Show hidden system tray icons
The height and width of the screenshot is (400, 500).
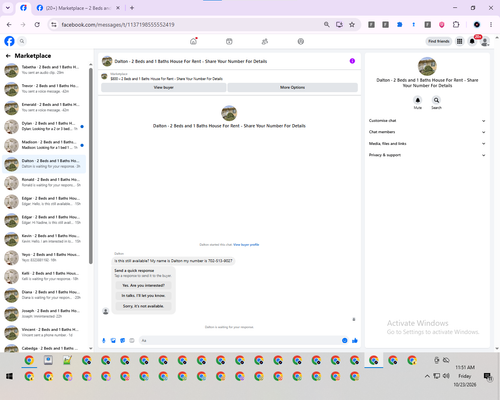pos(427,376)
